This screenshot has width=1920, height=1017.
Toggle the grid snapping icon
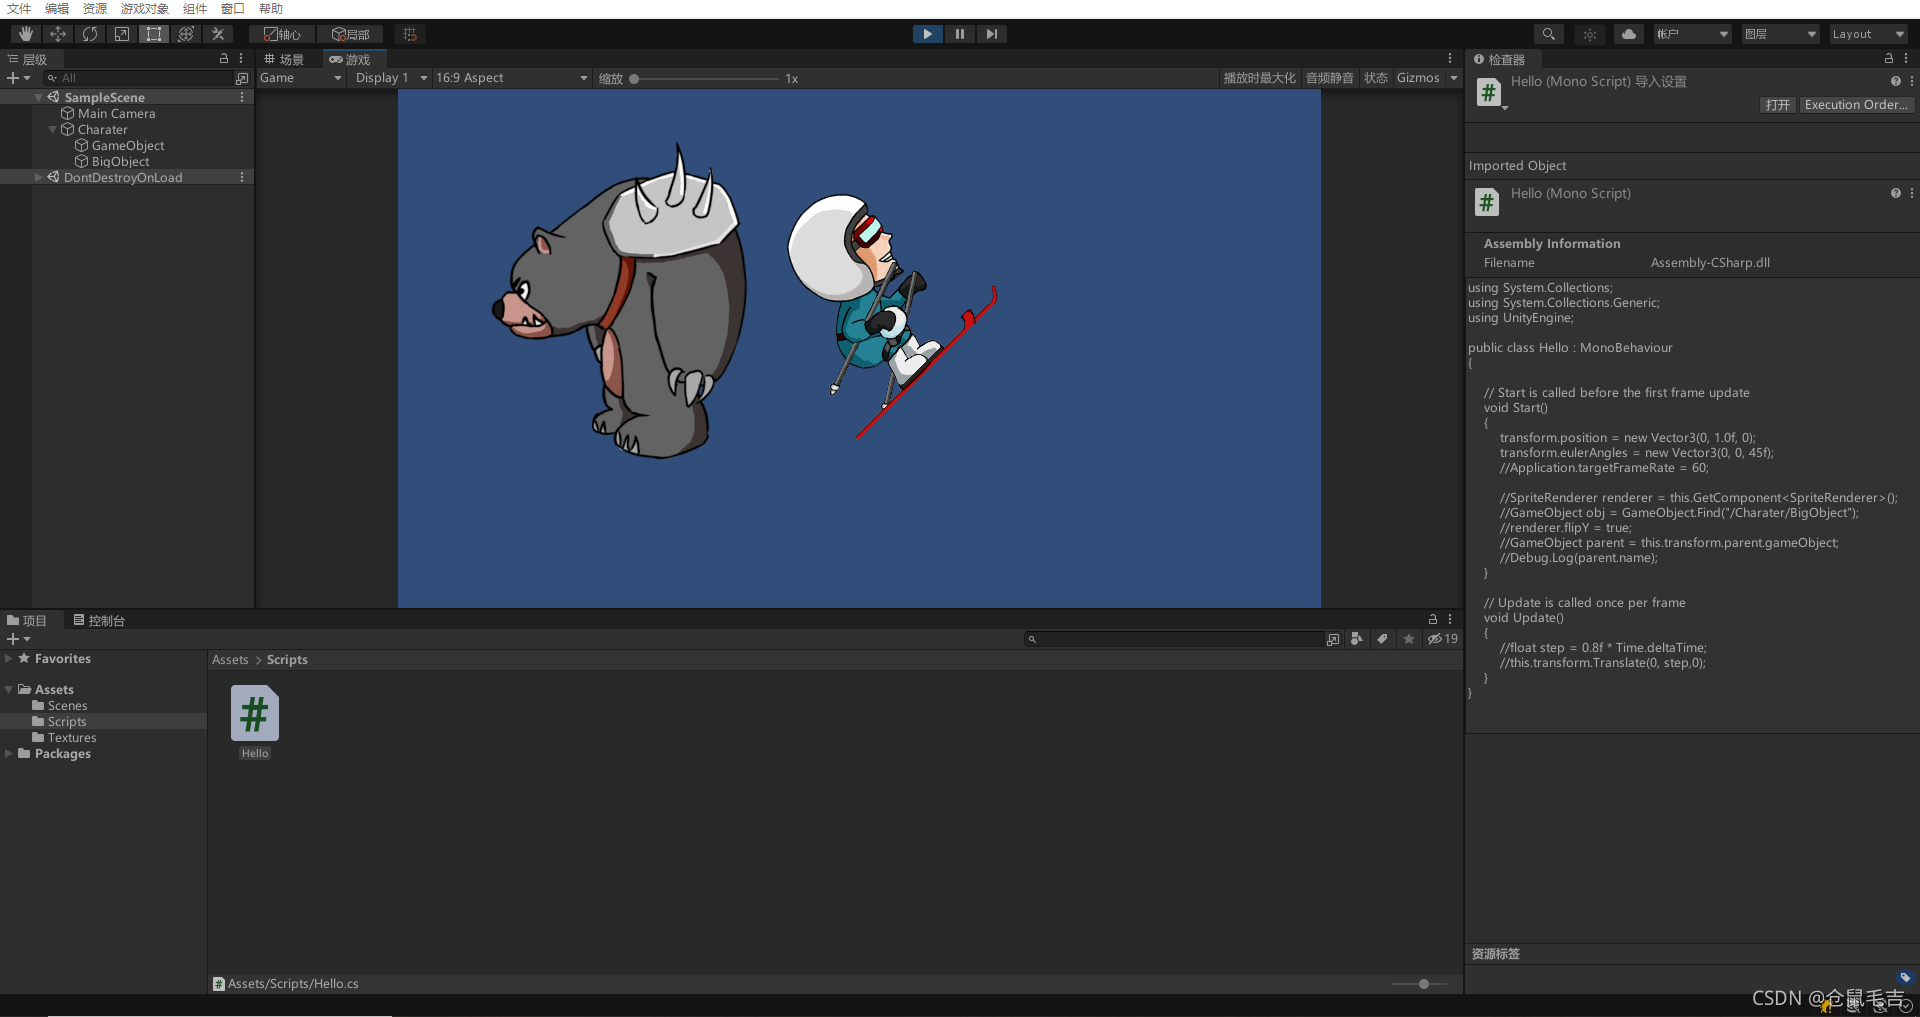[x=410, y=34]
